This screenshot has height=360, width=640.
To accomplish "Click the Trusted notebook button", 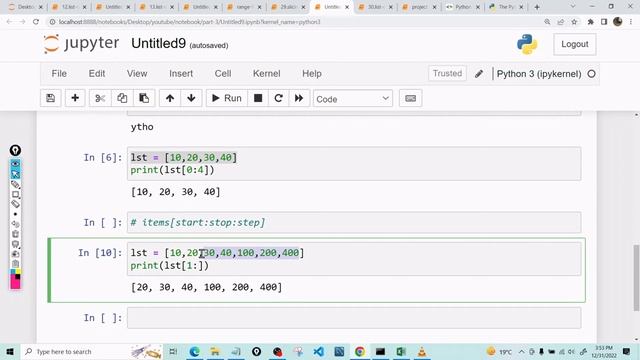I will [x=447, y=73].
